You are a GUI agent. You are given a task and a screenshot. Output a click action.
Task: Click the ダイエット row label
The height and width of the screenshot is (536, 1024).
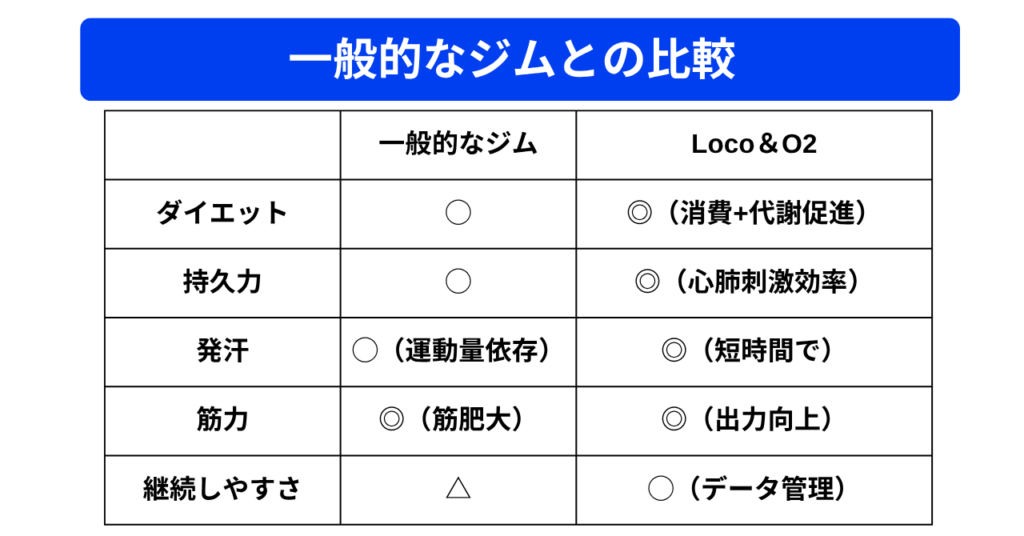pyautogui.click(x=222, y=213)
